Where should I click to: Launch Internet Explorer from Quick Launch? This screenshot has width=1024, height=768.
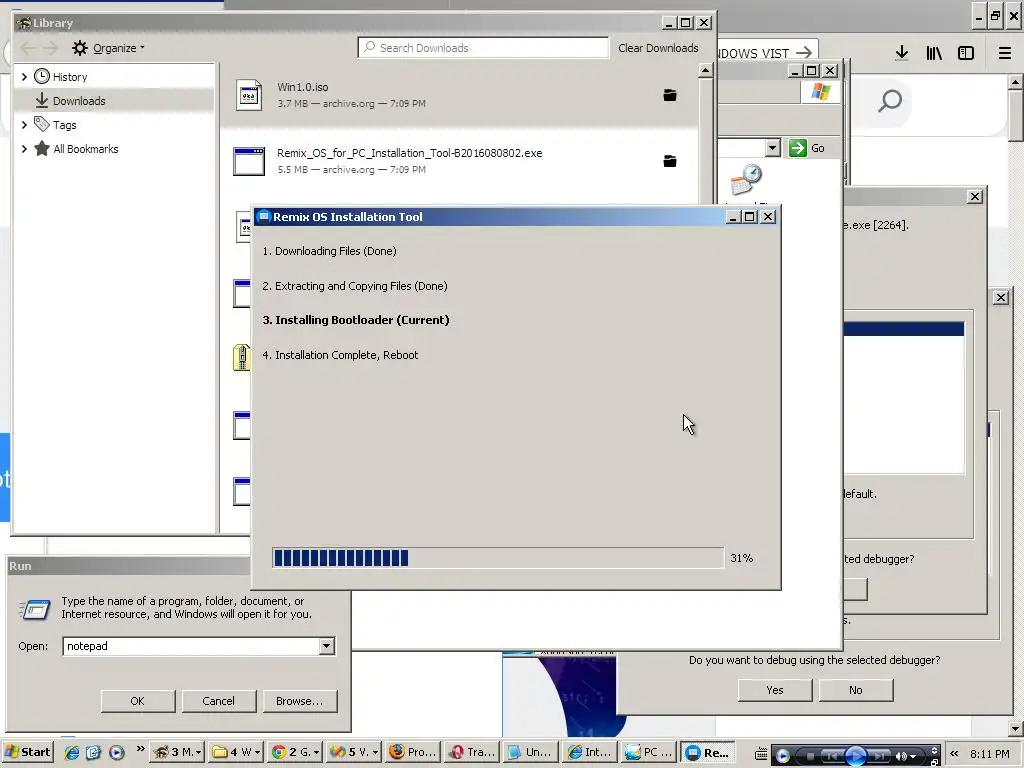click(x=71, y=752)
